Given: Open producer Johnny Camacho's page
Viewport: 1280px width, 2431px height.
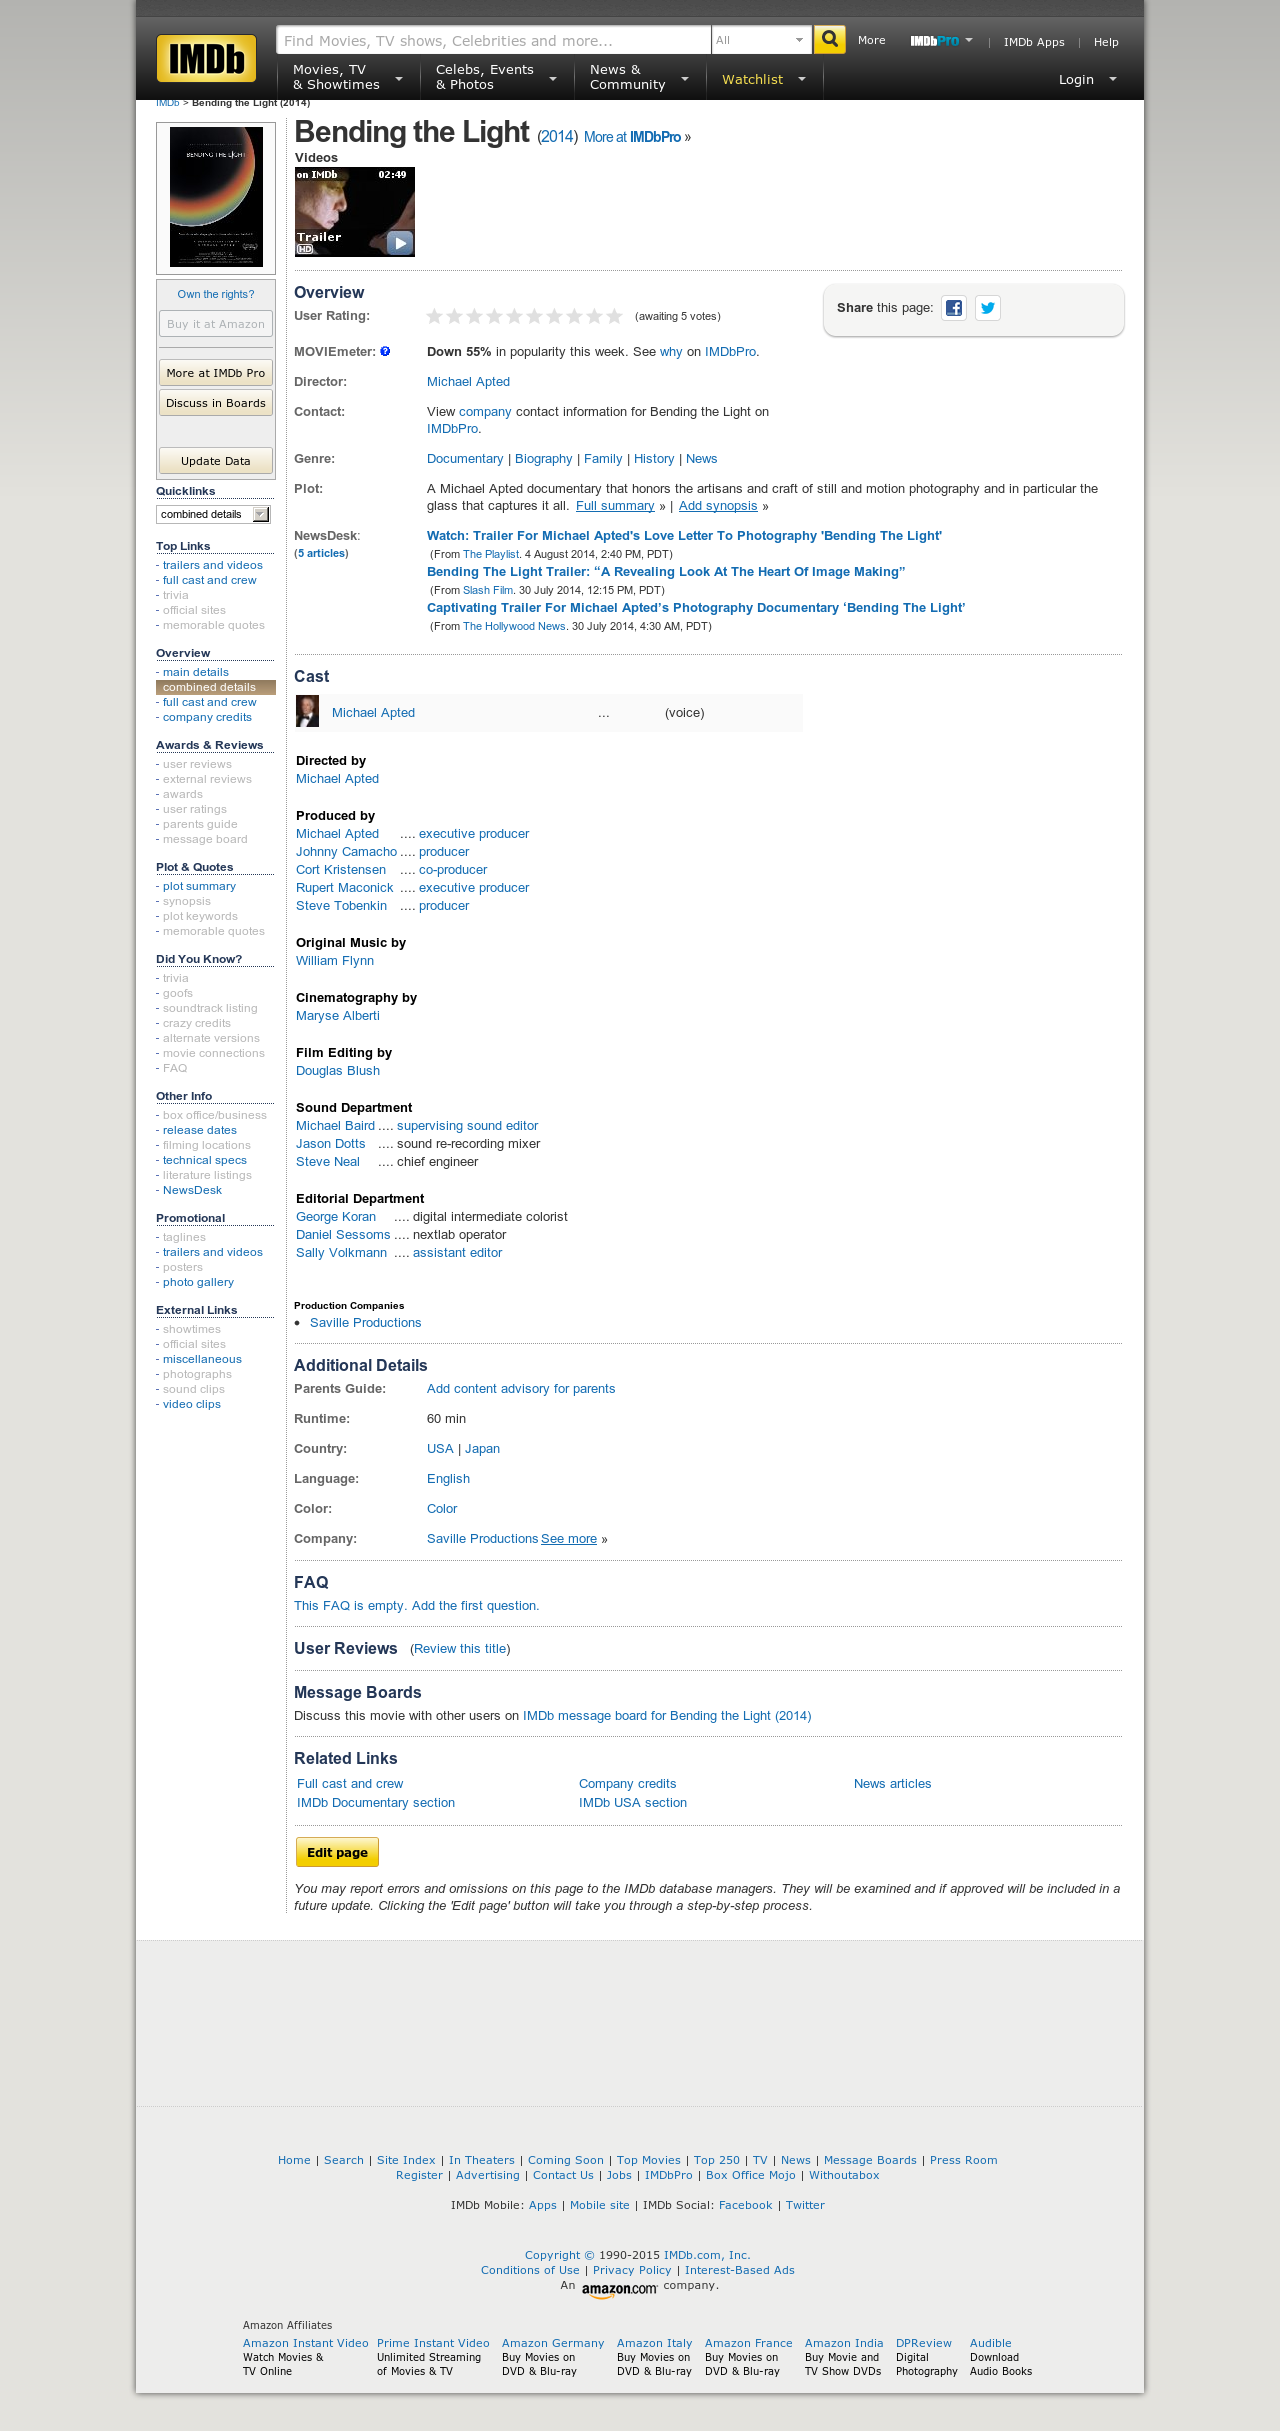Looking at the screenshot, I should [346, 852].
